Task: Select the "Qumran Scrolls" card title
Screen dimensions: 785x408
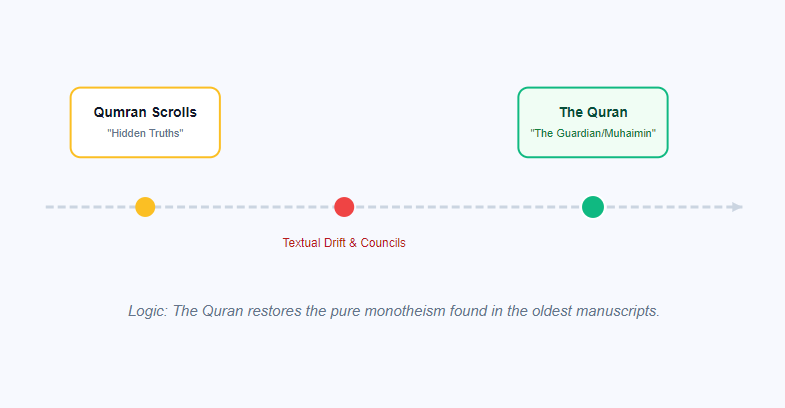Action: pos(145,112)
